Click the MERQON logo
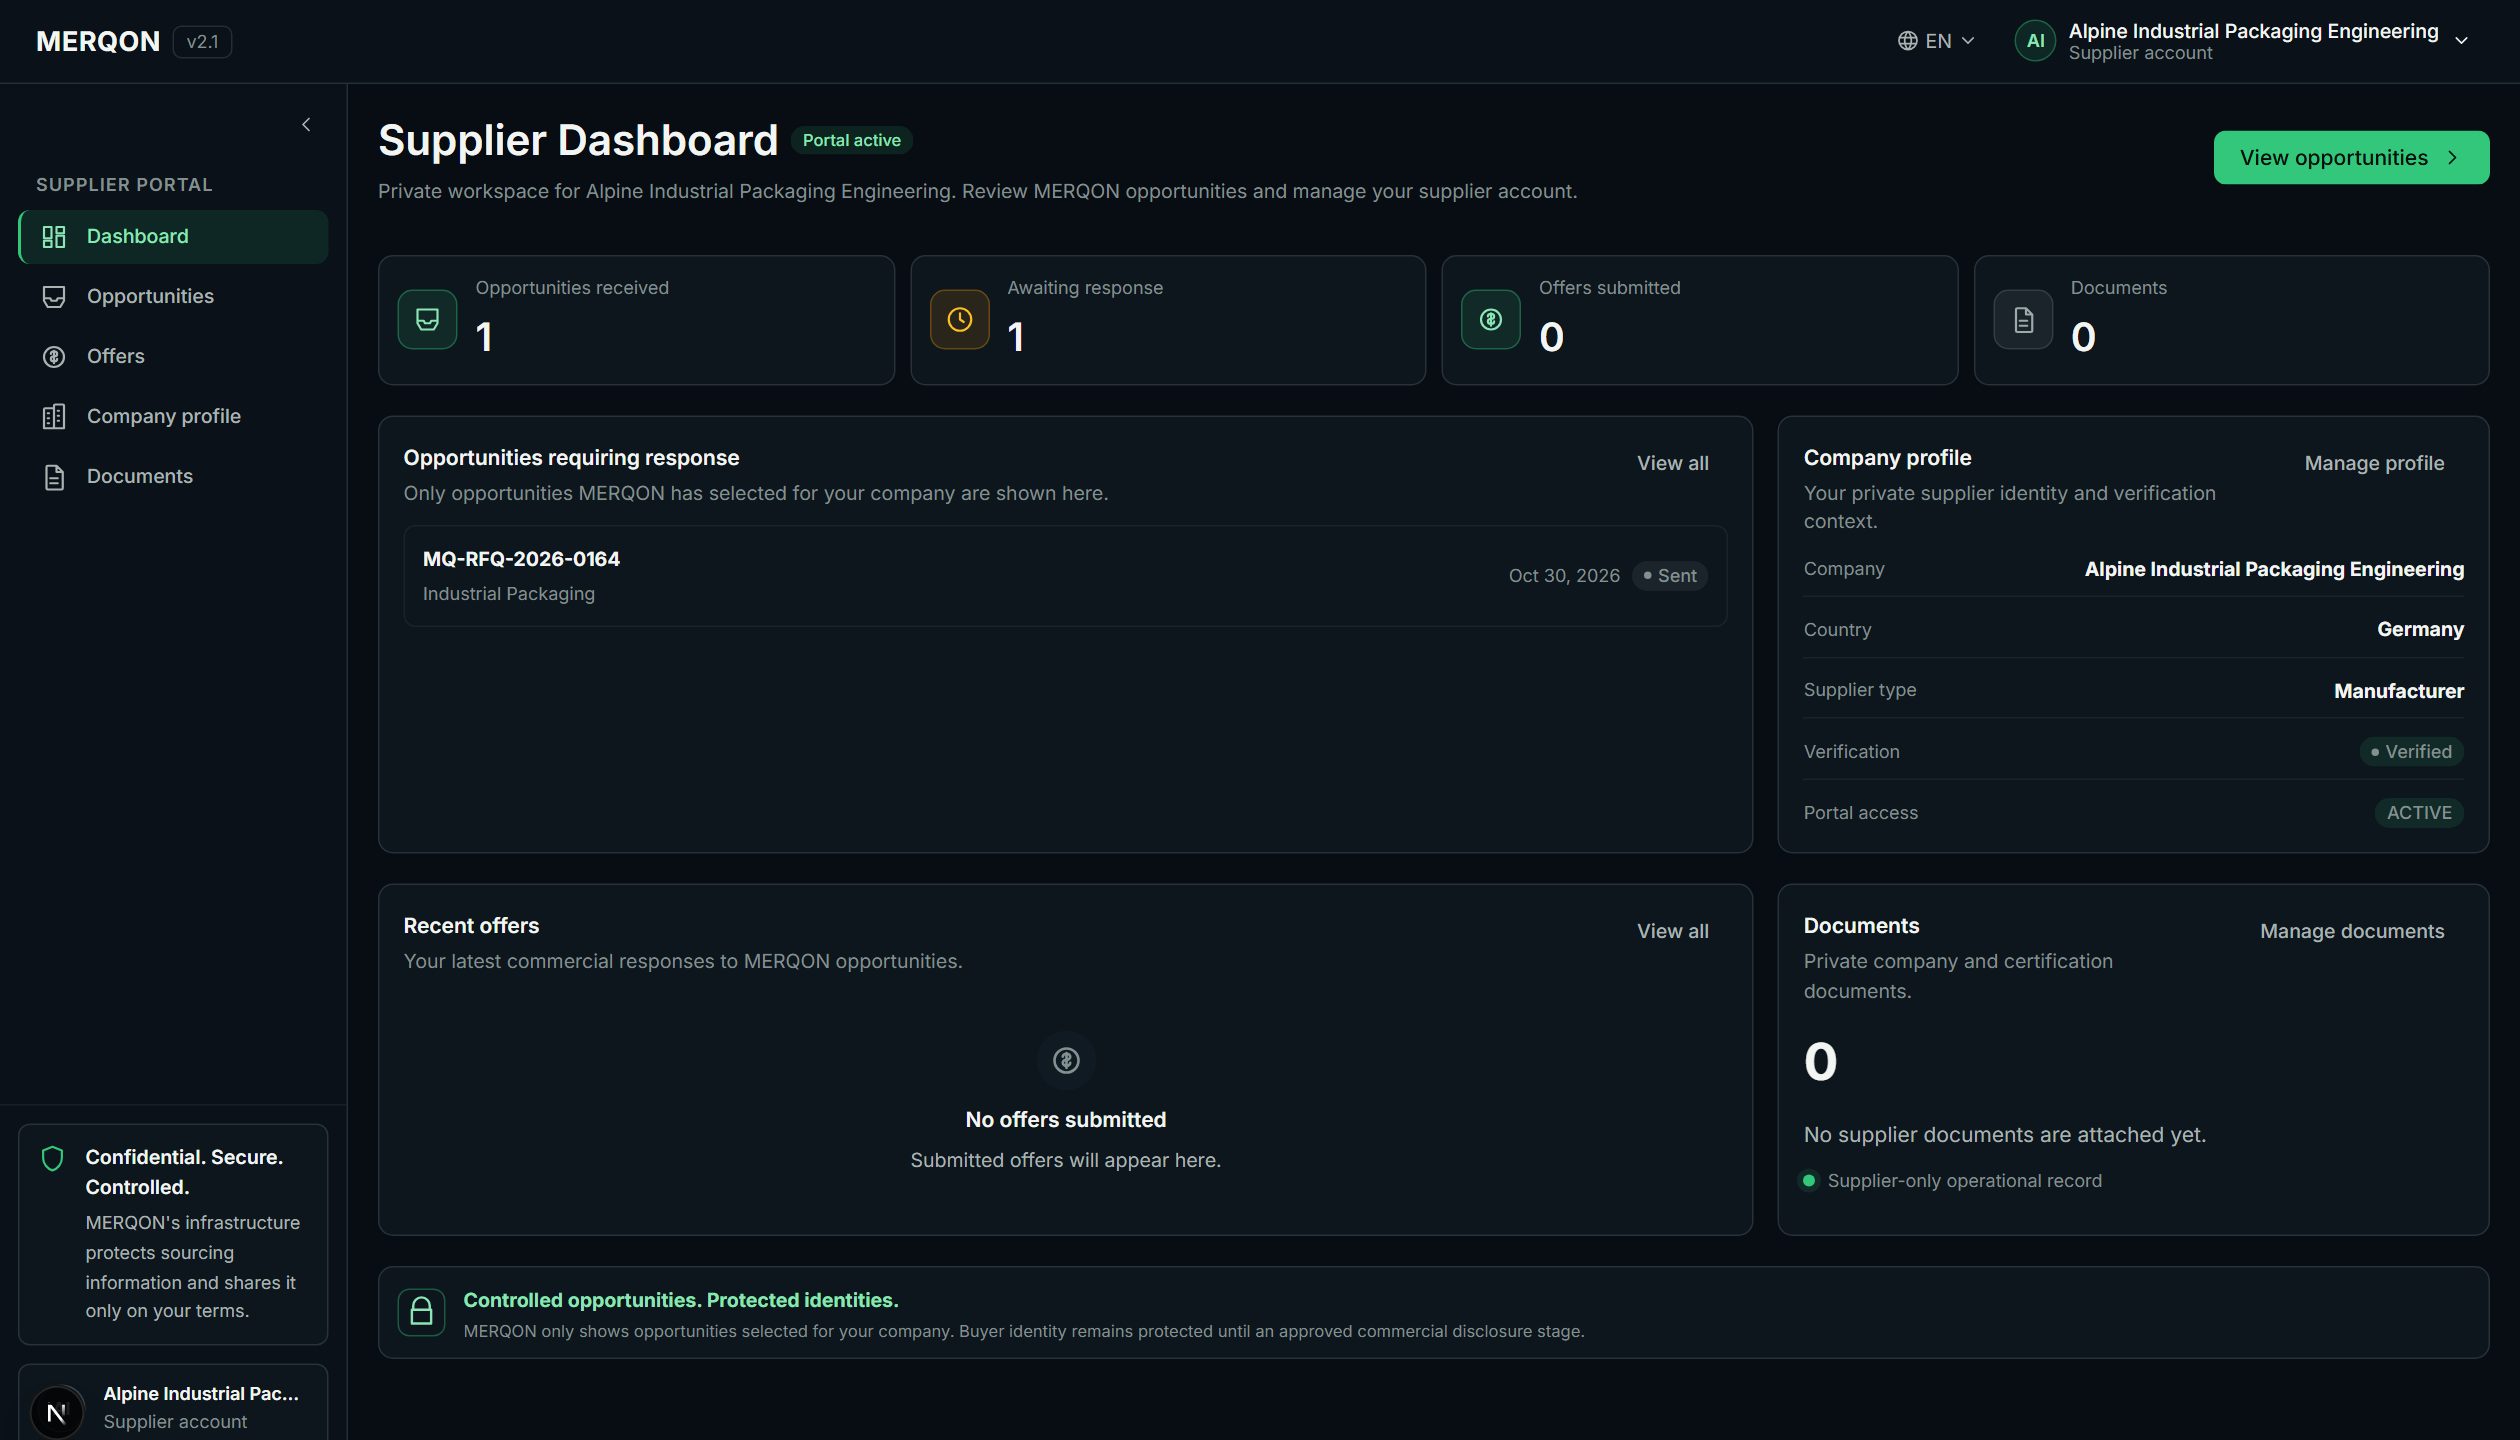Image resolution: width=2520 pixels, height=1440 pixels. coord(98,41)
